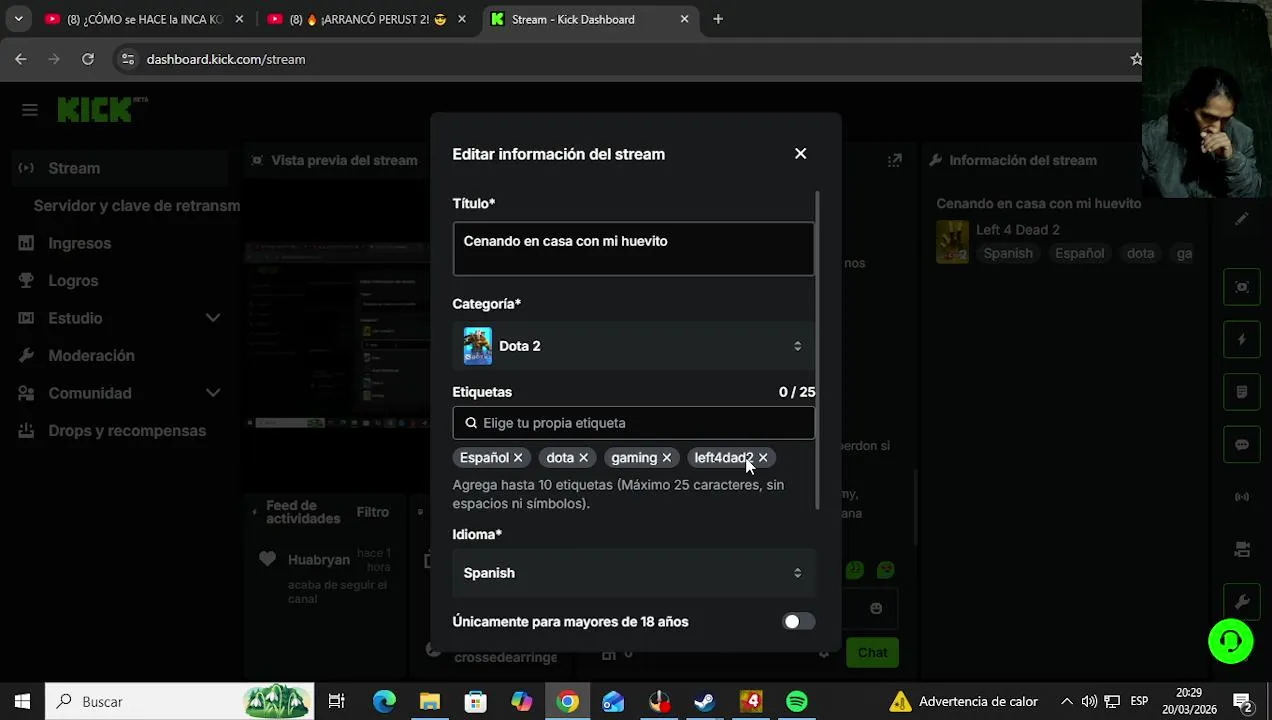Click the lightning bolt icon in right toolbar
The width and height of the screenshot is (1272, 720).
(1242, 340)
